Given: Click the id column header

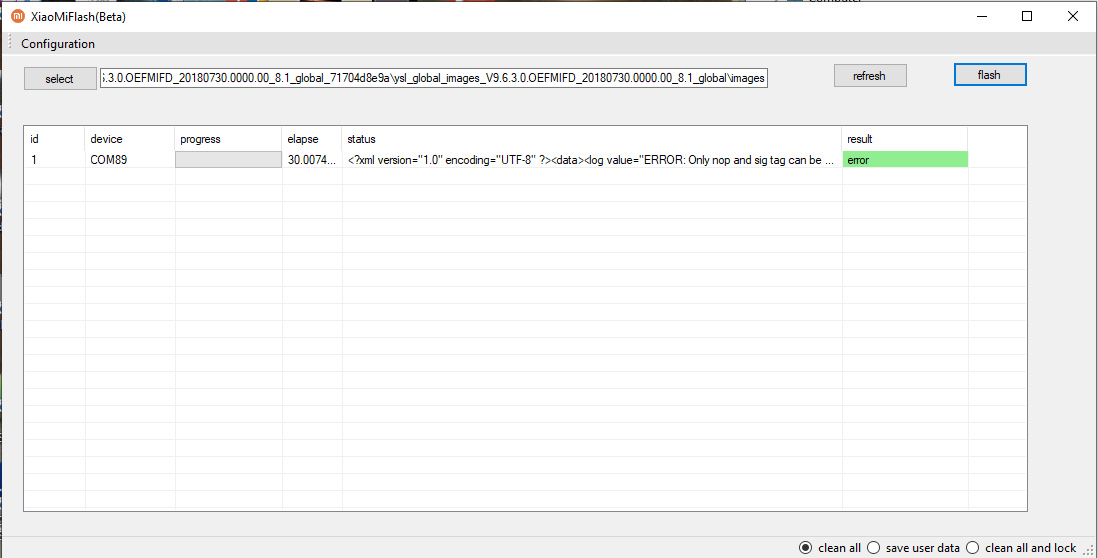Looking at the screenshot, I should [x=55, y=139].
